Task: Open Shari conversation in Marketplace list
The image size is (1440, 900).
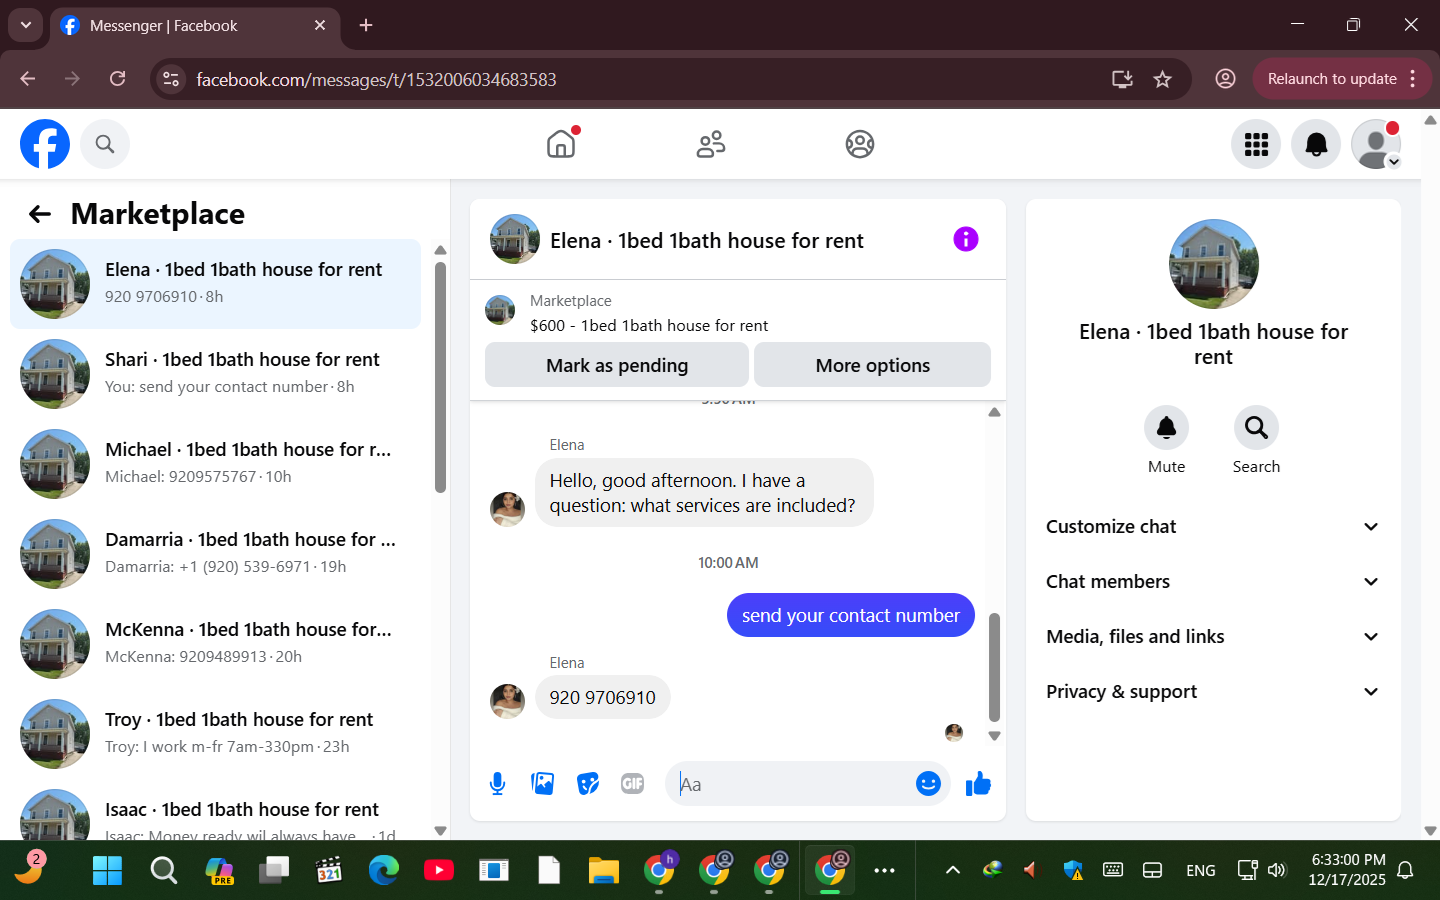Action: [215, 374]
